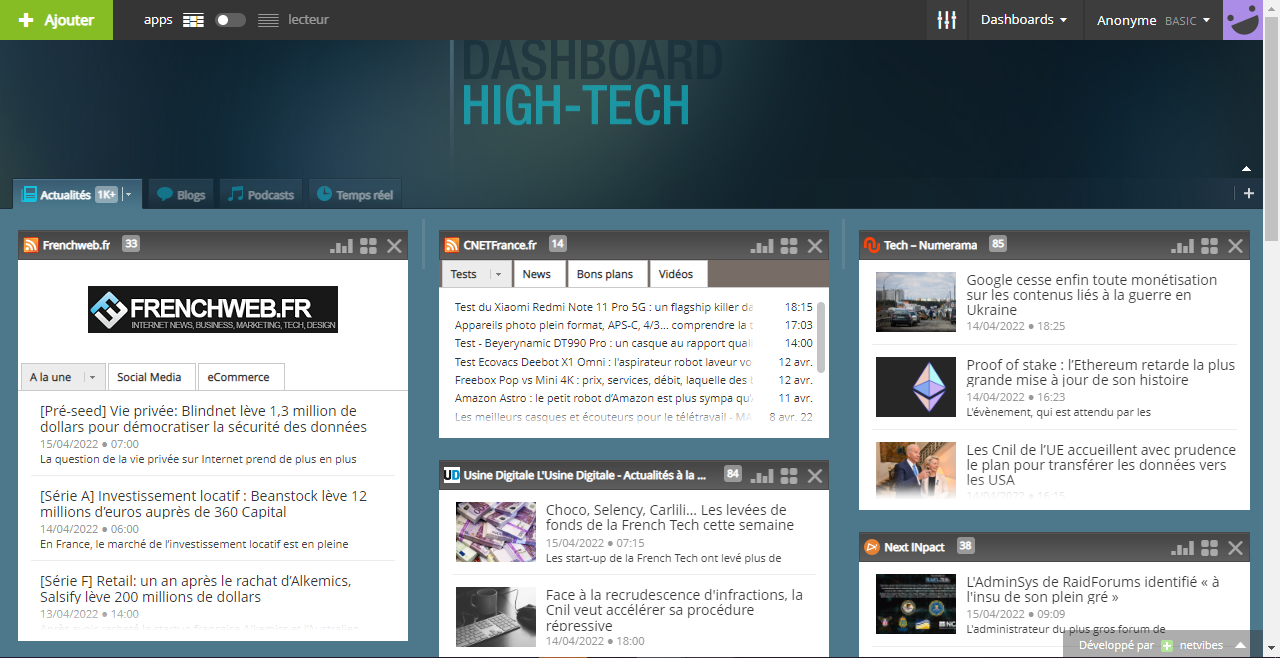
Task: Click the Usine Digitale UD logo icon
Action: [452, 475]
